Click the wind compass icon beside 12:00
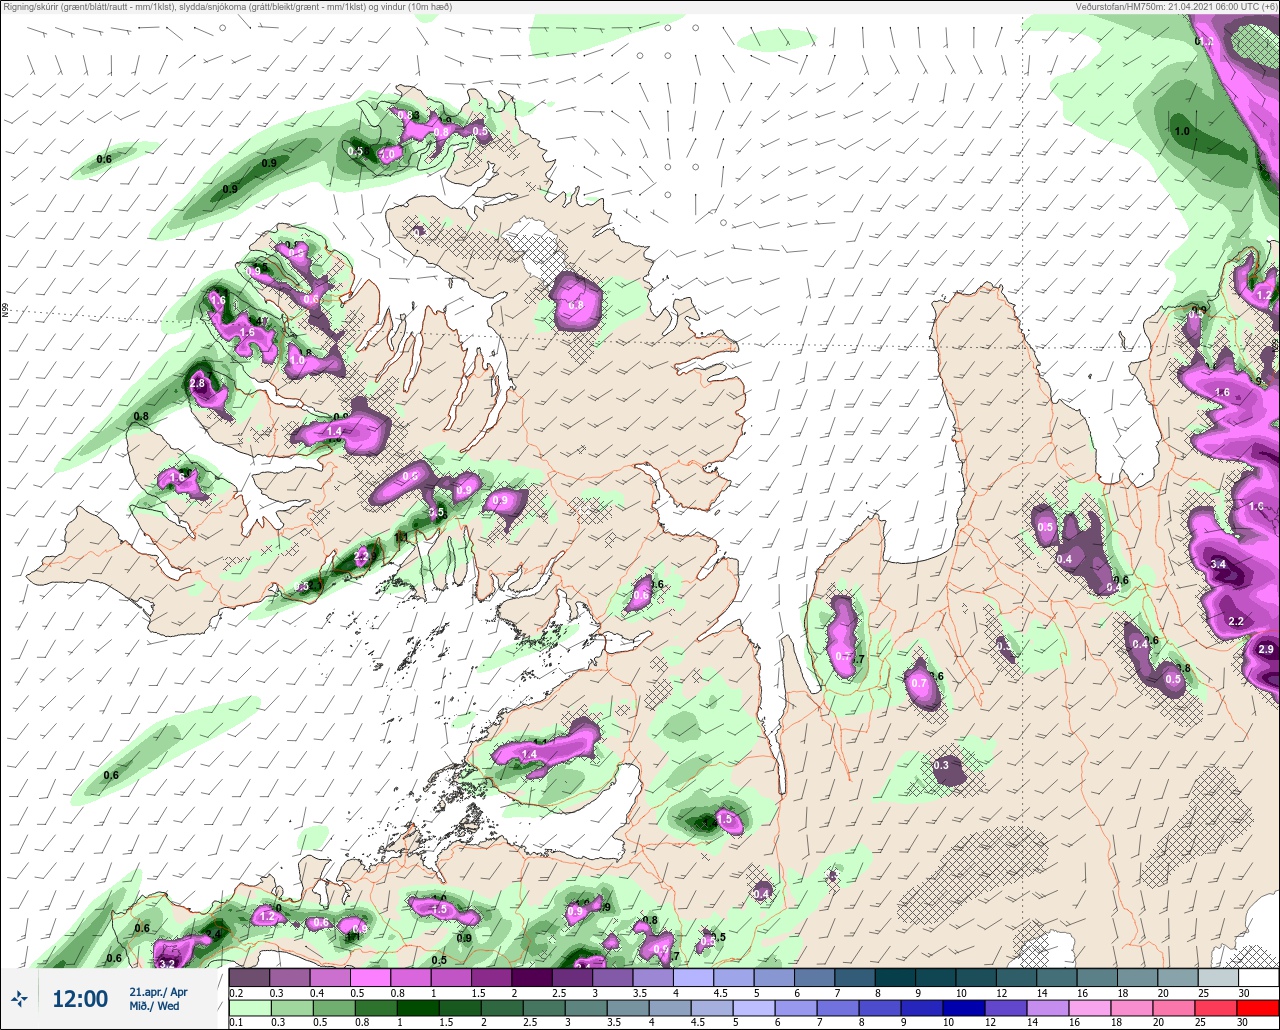The width and height of the screenshot is (1280, 1030). pyautogui.click(x=19, y=998)
